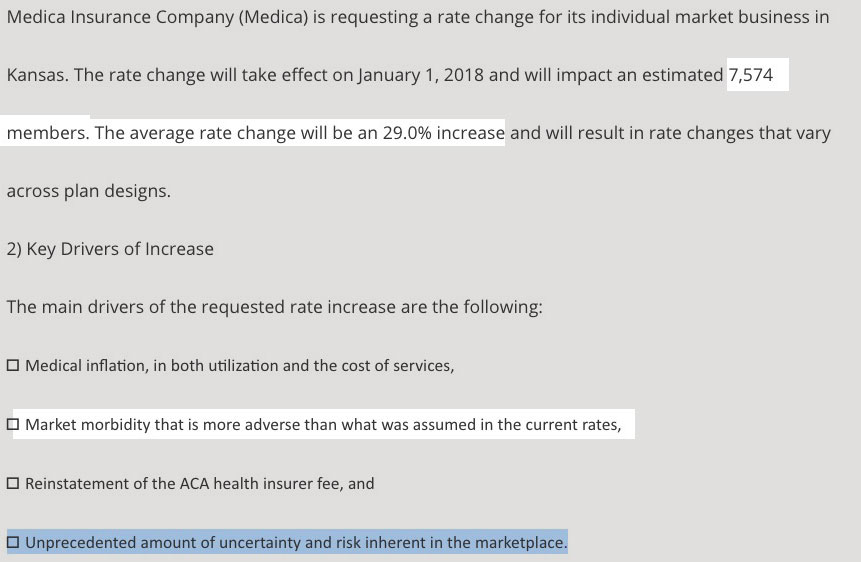Click the highlighted number "7,574"
Viewport: 861px width, 562px height.
(751, 75)
